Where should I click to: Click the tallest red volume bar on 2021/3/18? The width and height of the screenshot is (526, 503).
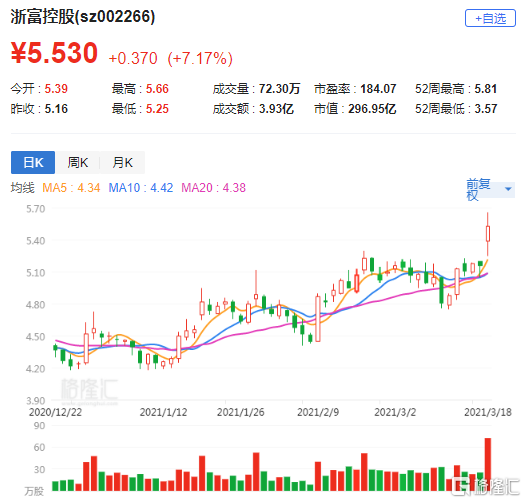[x=488, y=464]
